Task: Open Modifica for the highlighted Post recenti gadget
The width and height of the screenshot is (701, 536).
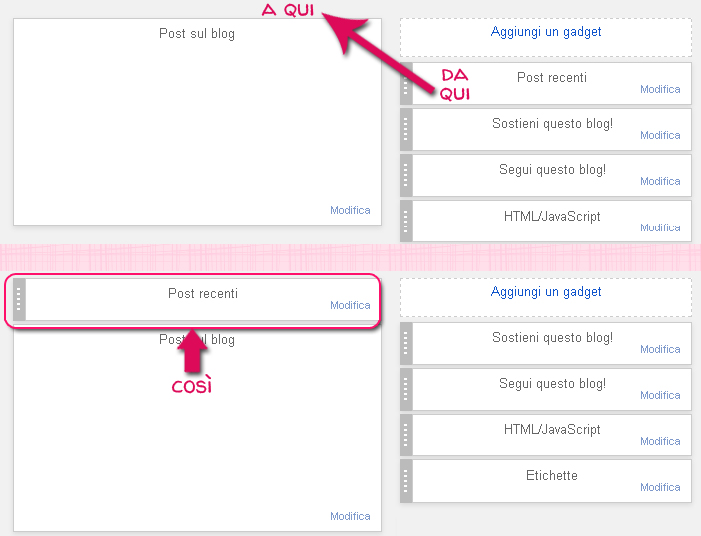Action: [x=350, y=305]
